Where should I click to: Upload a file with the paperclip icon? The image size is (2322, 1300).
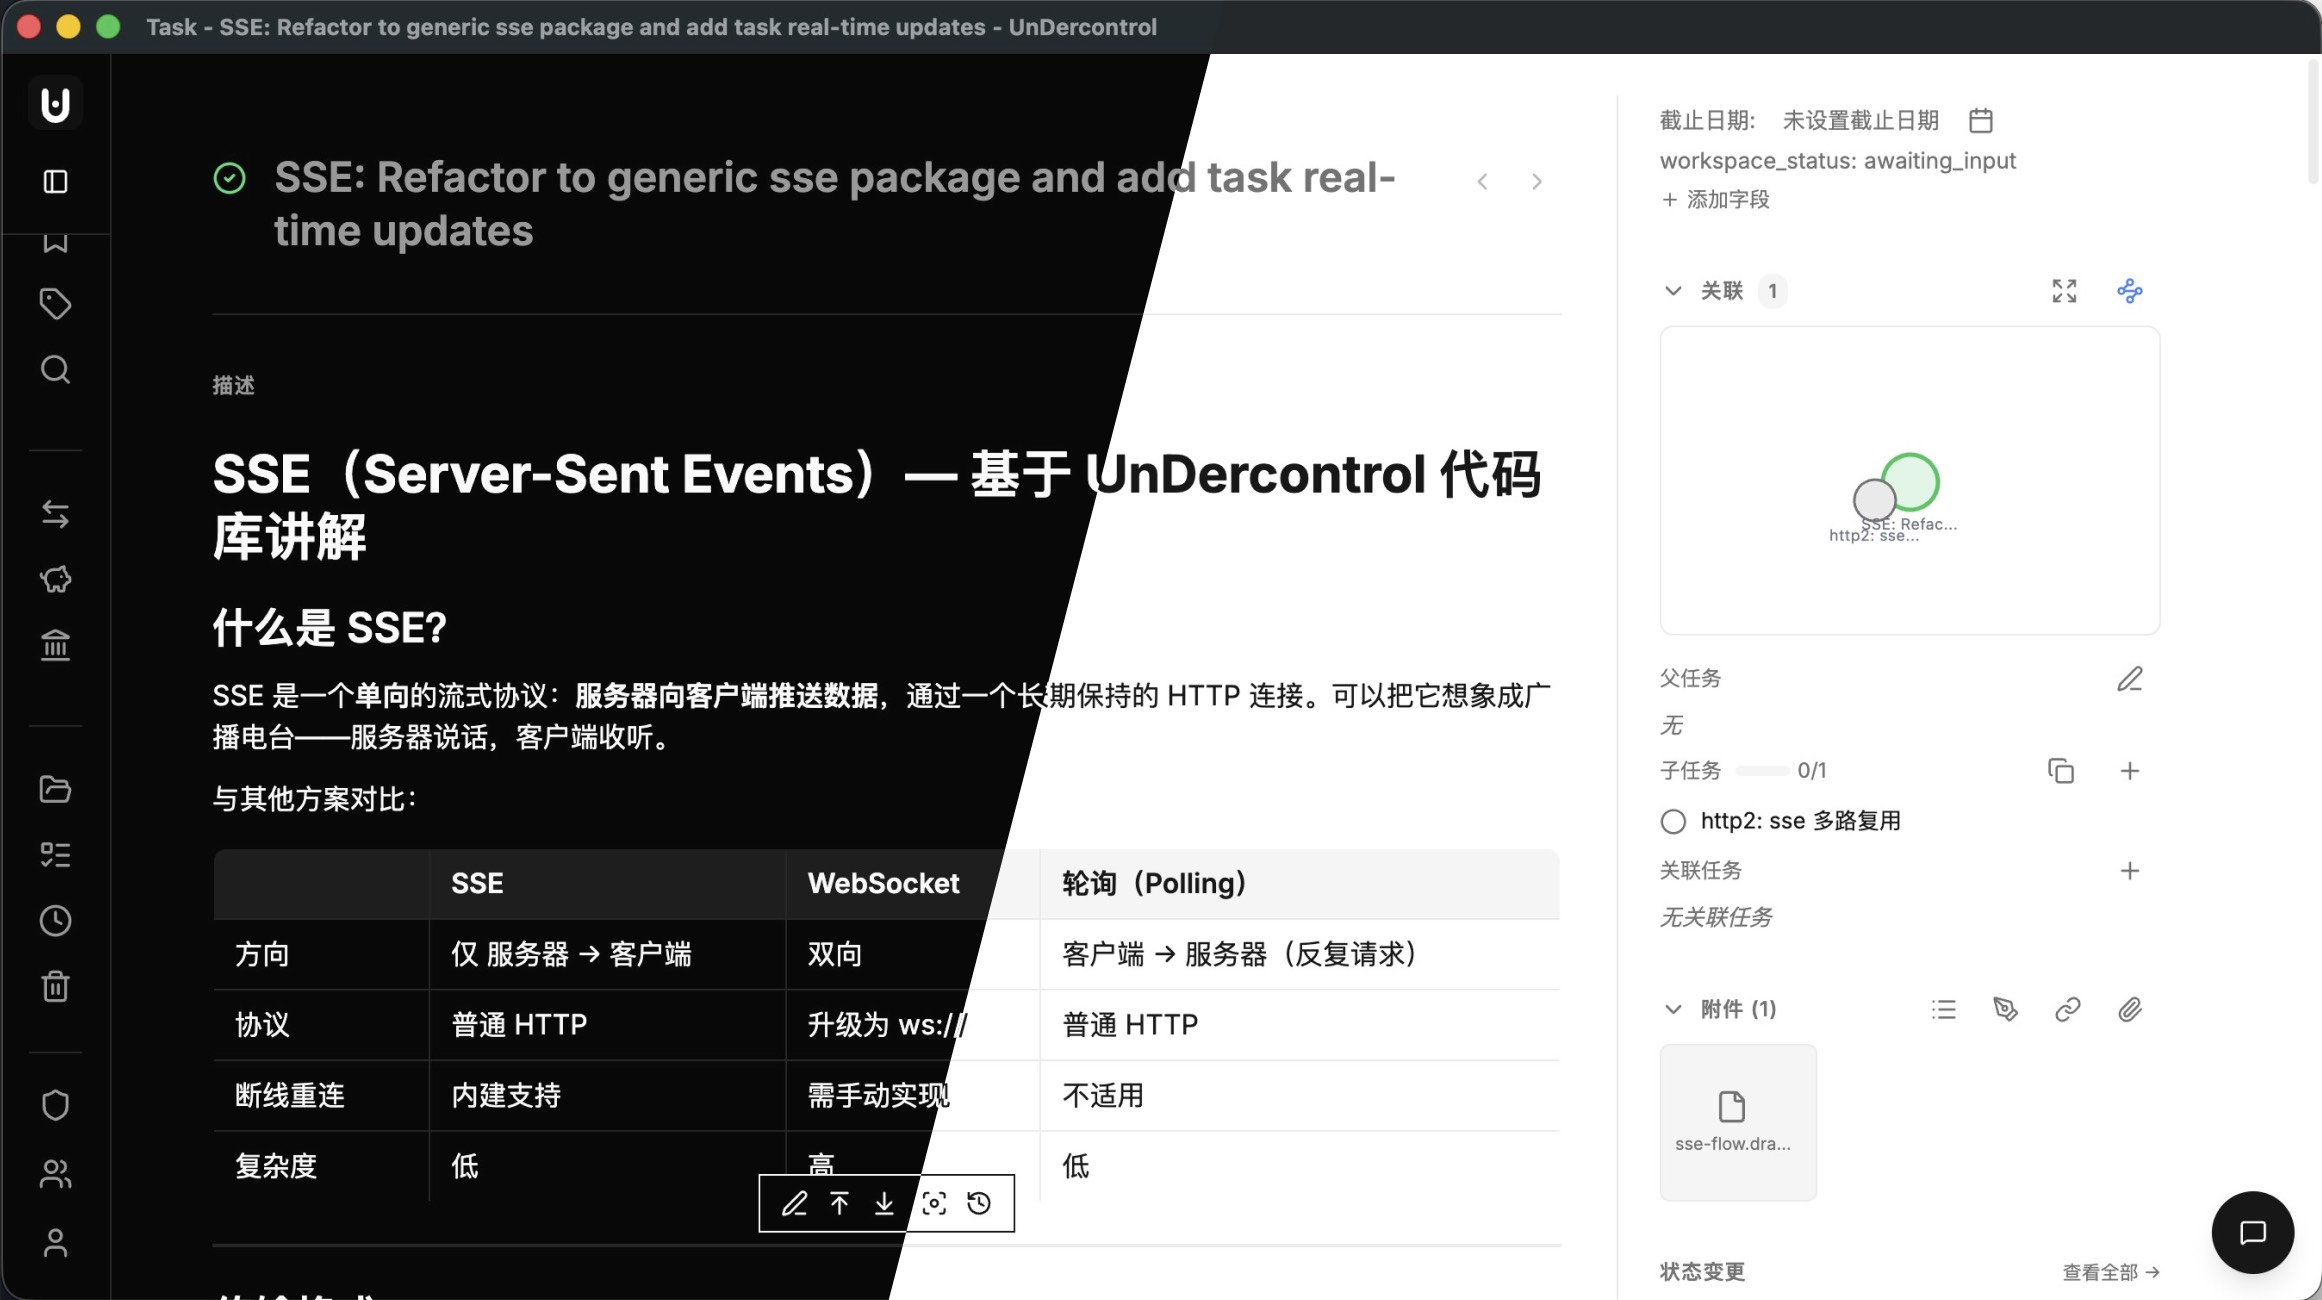(2130, 1010)
